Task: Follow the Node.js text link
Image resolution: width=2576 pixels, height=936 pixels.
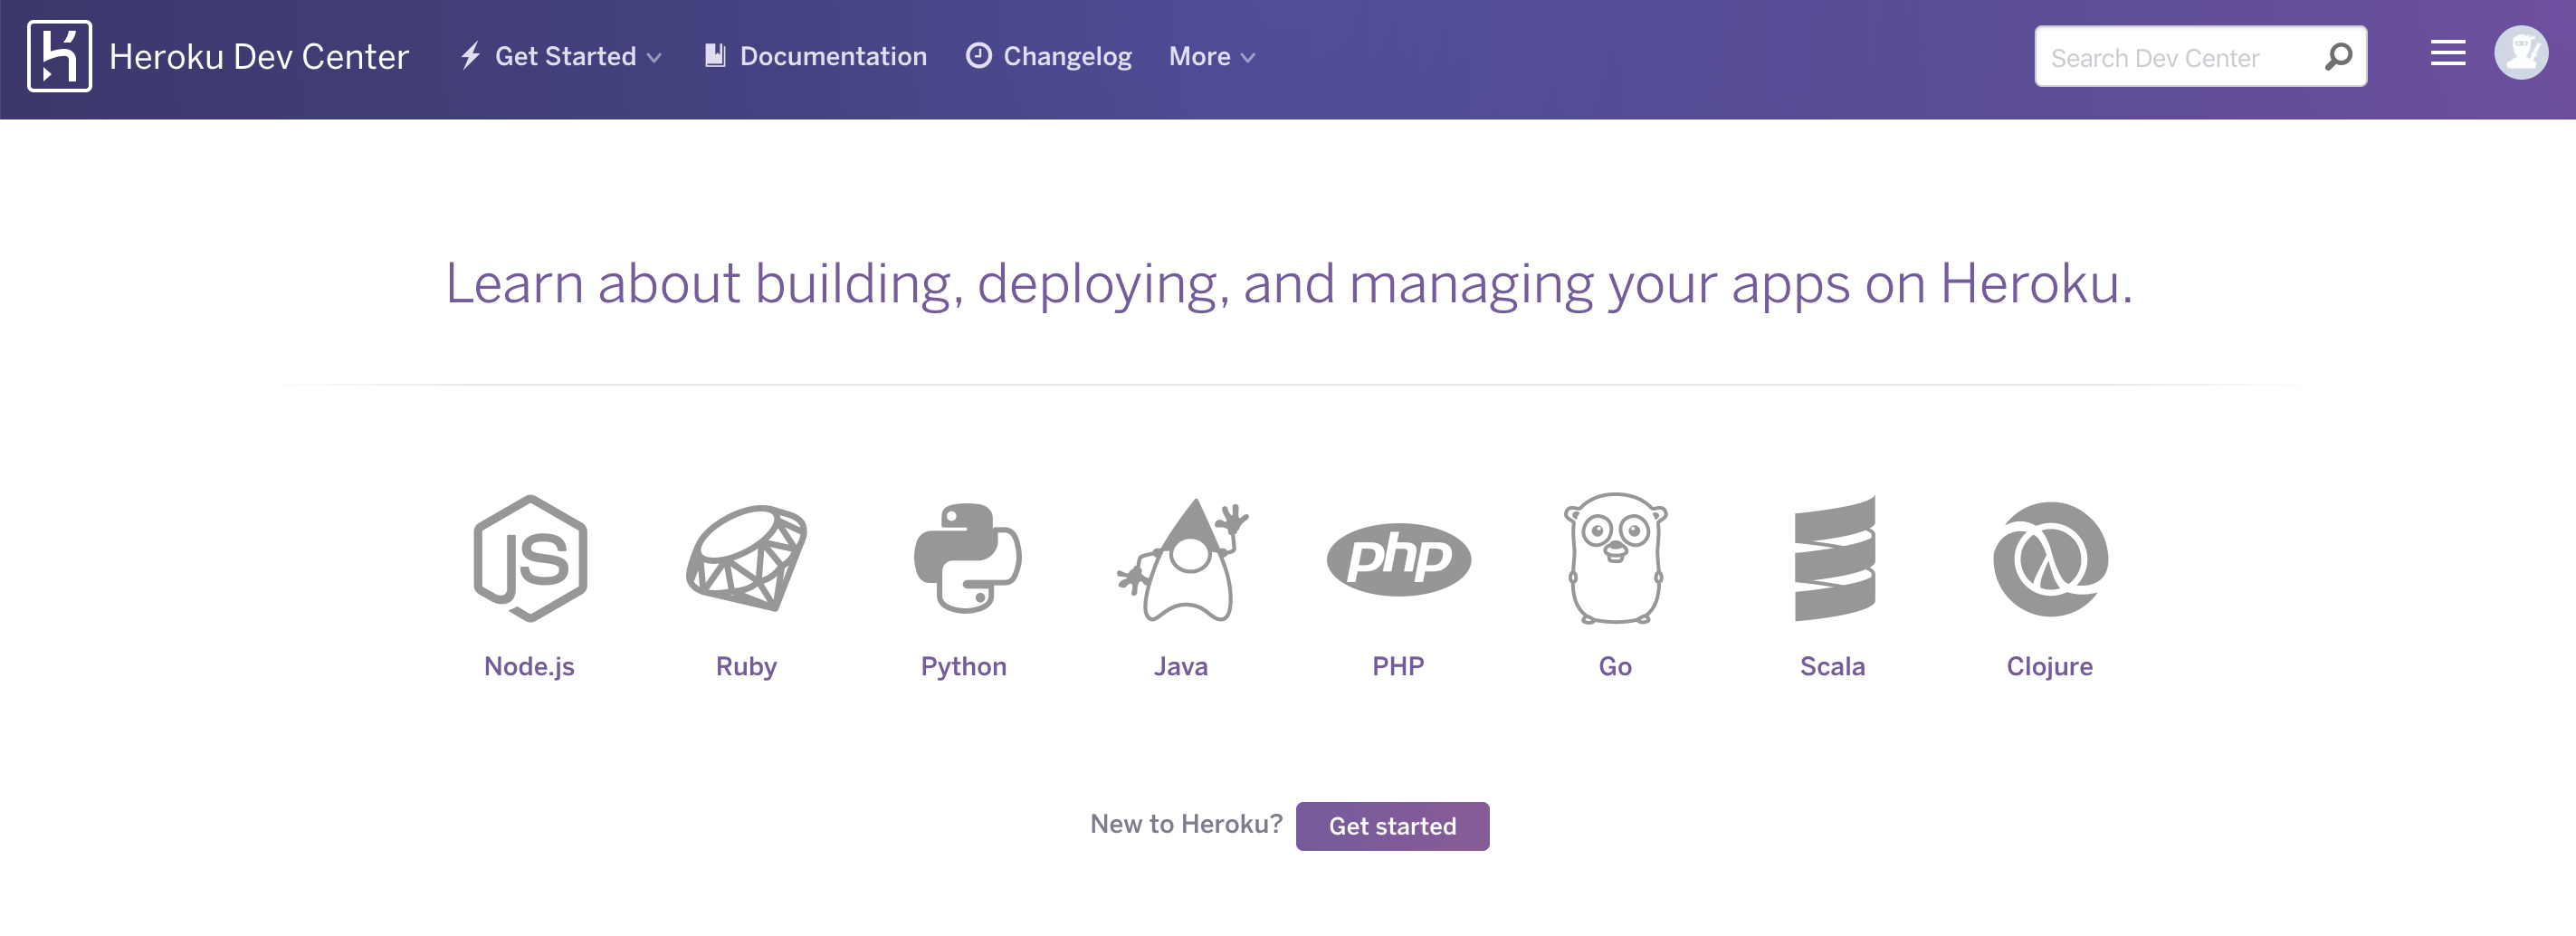Action: 529,666
